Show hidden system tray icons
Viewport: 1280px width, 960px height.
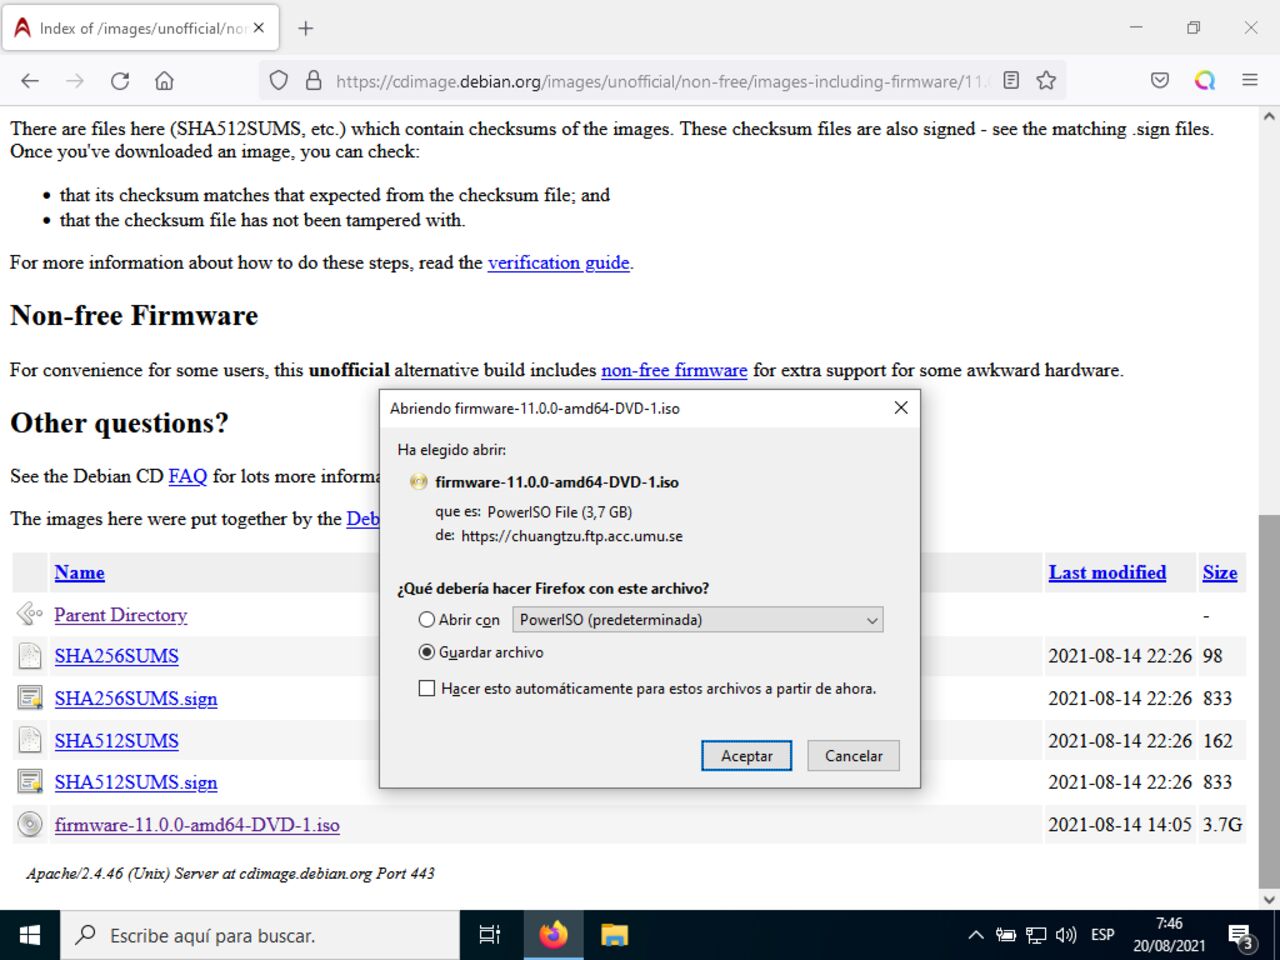tap(975, 935)
